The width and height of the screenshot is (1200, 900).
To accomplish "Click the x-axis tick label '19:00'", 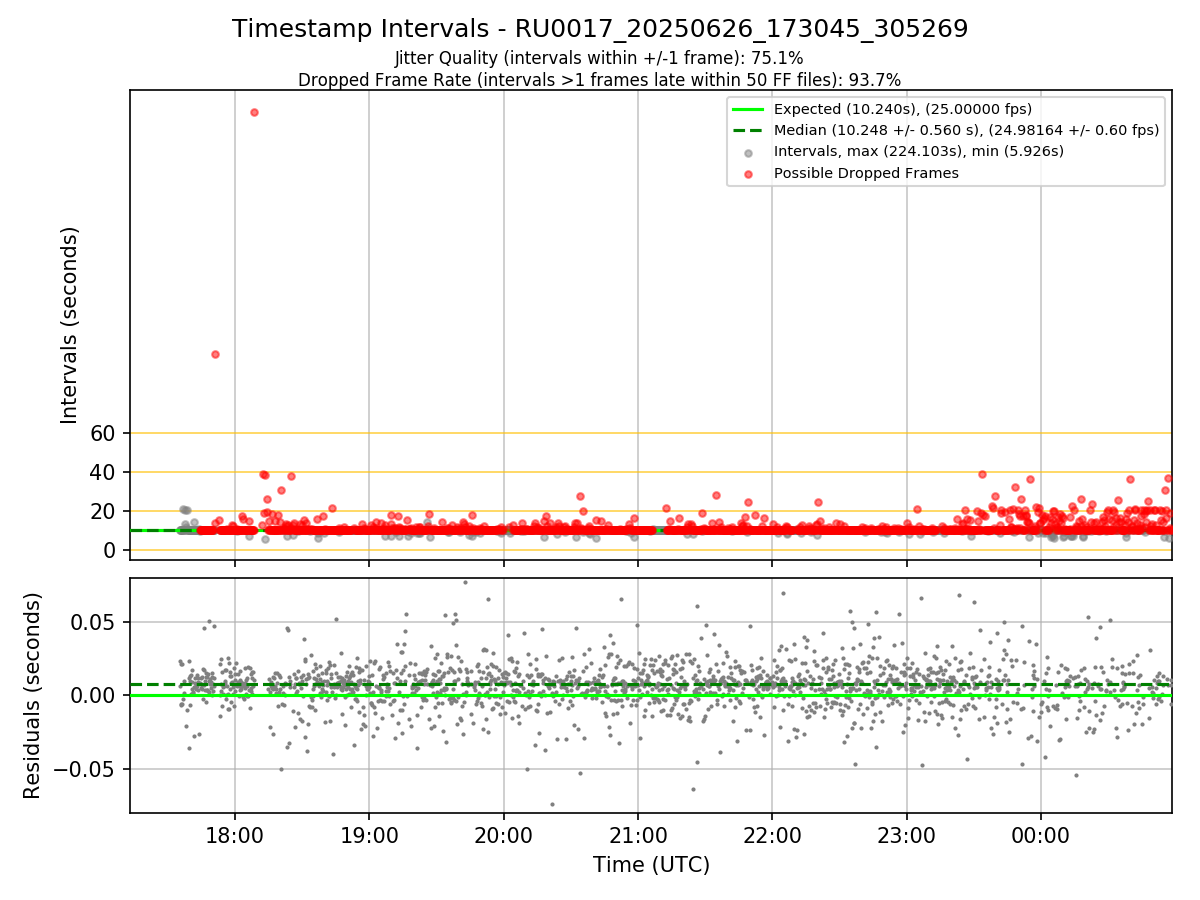I will 369,835.
